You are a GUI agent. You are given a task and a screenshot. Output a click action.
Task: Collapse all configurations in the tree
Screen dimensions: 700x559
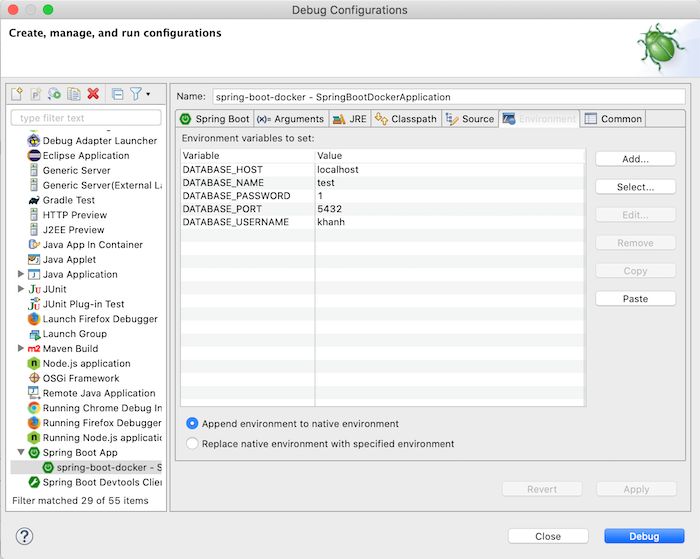click(x=117, y=94)
